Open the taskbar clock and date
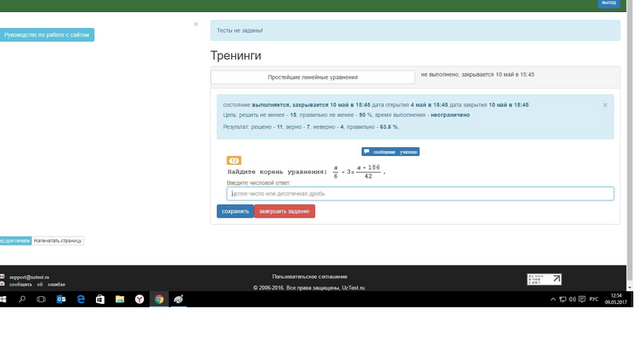The width and height of the screenshot is (640, 360). click(616, 299)
